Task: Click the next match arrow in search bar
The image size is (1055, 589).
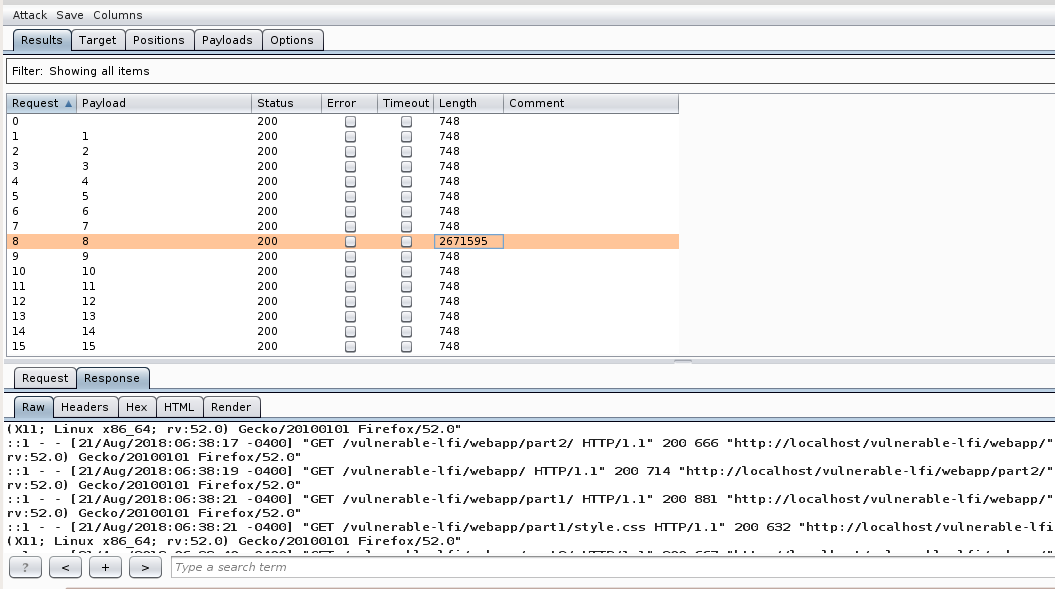Action: 144,567
